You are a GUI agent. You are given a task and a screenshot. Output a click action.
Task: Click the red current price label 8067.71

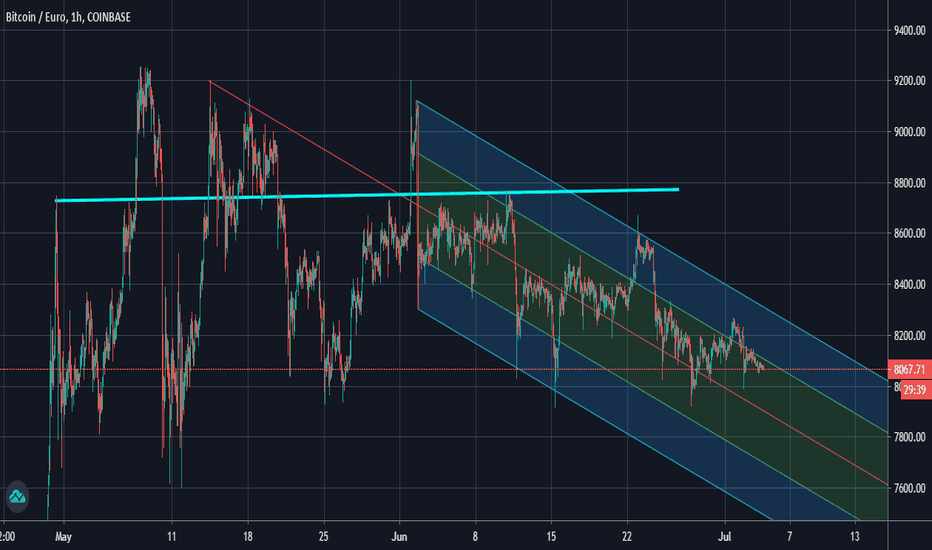909,369
